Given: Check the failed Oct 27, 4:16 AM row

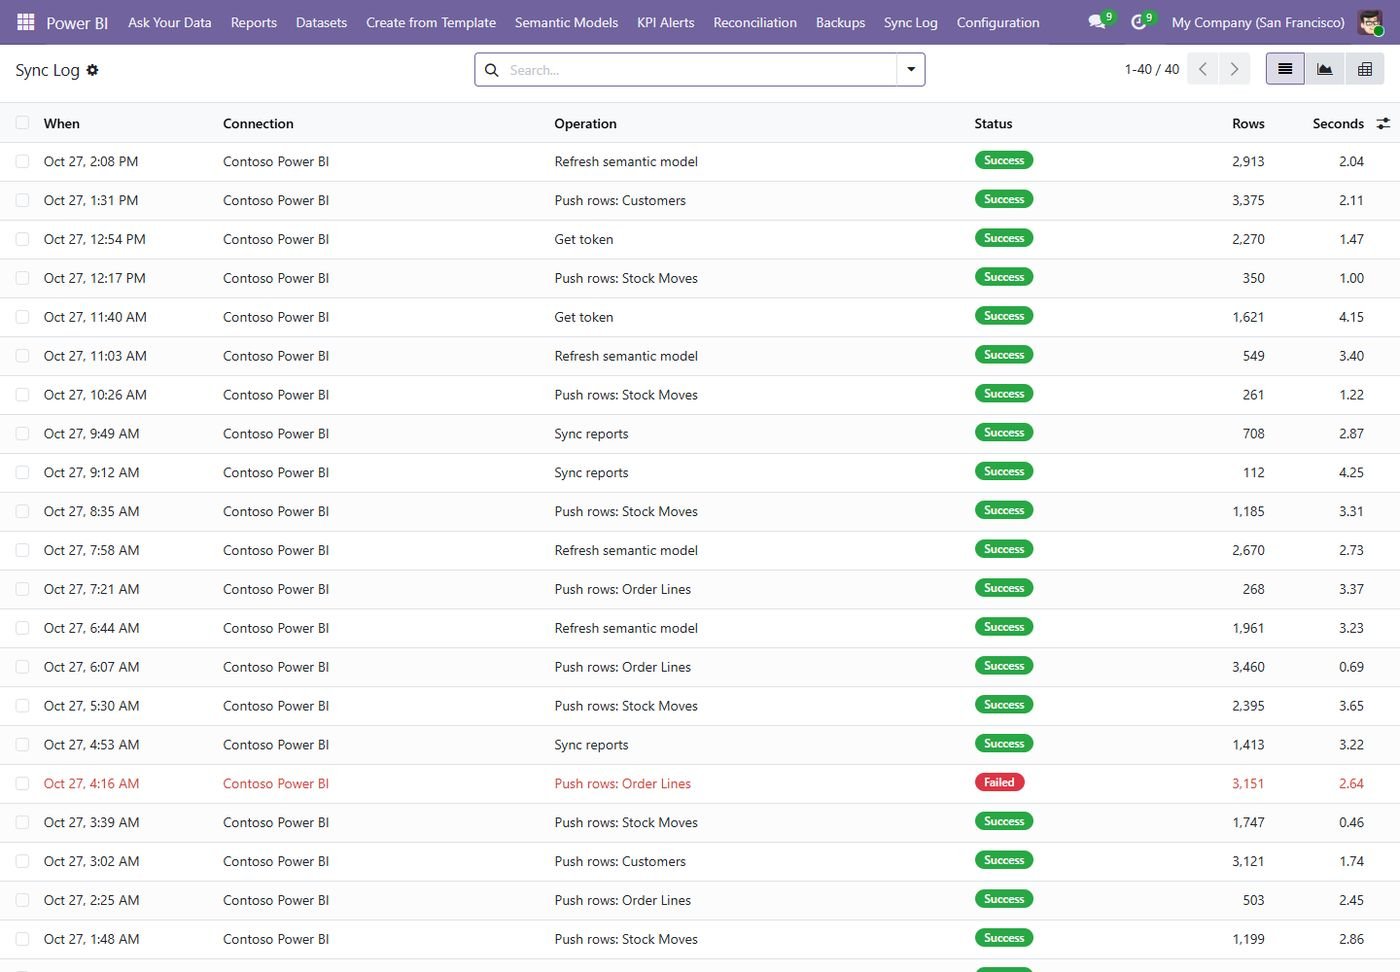Looking at the screenshot, I should (x=22, y=783).
